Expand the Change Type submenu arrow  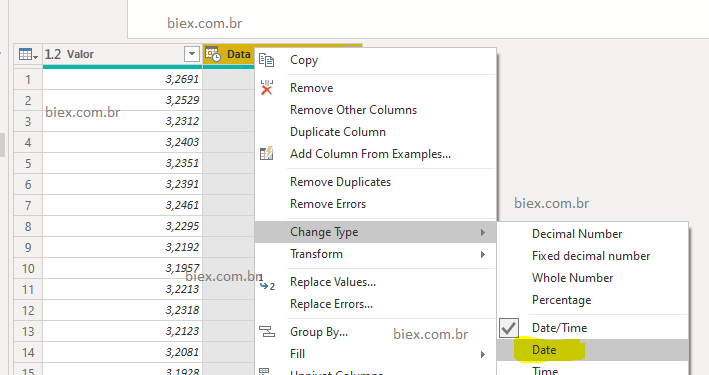[x=482, y=232]
